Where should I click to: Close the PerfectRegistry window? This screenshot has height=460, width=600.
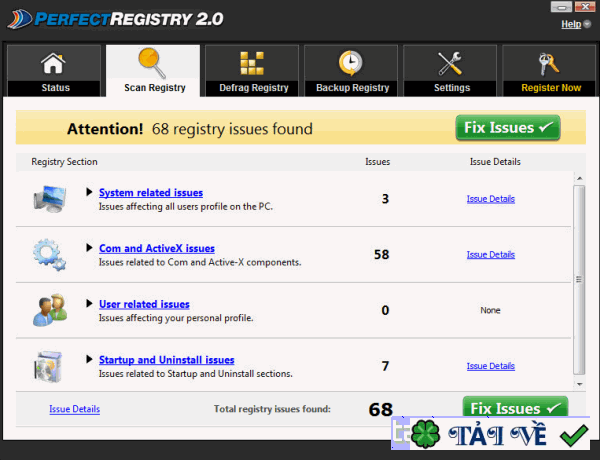(x=585, y=7)
